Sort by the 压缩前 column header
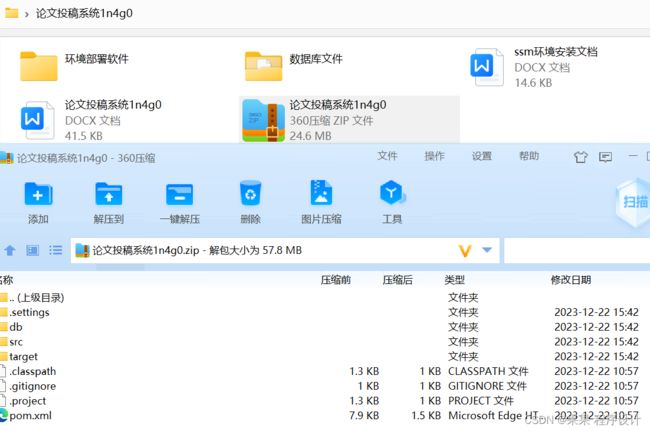Screen dimensions: 650x431 point(336,280)
